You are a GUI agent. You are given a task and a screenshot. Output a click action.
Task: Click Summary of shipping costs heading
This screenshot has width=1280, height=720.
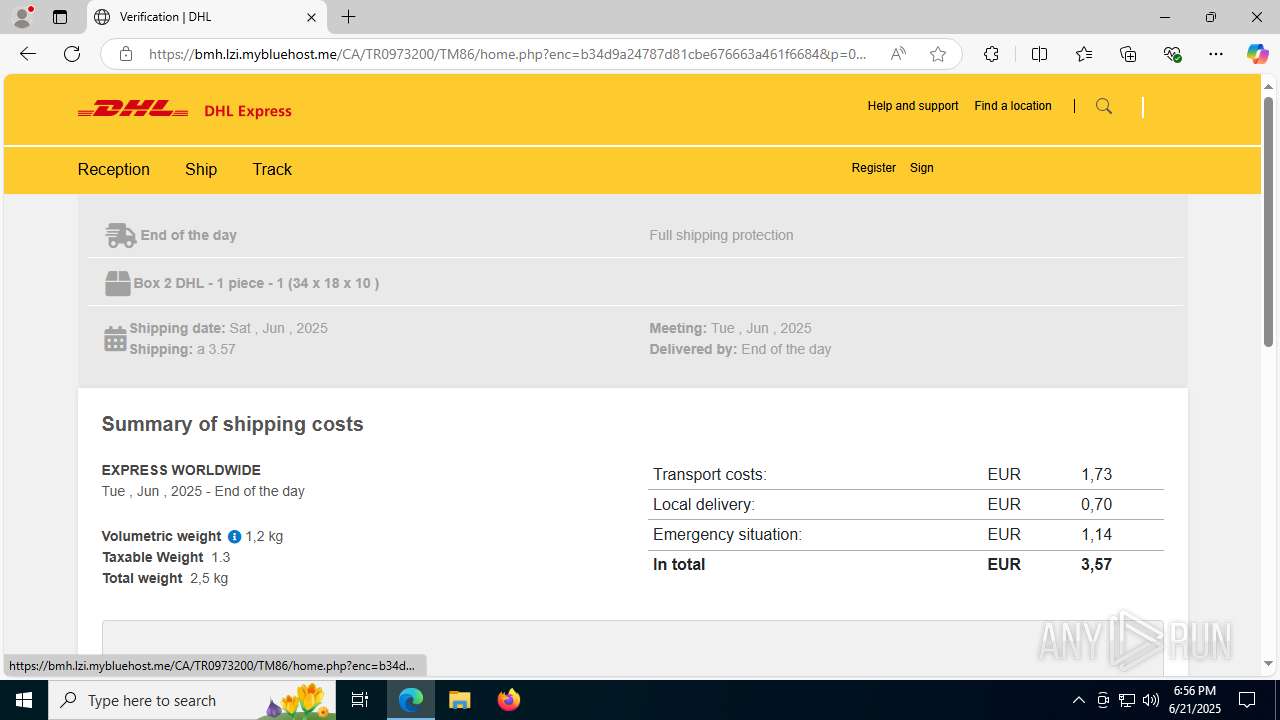point(232,424)
